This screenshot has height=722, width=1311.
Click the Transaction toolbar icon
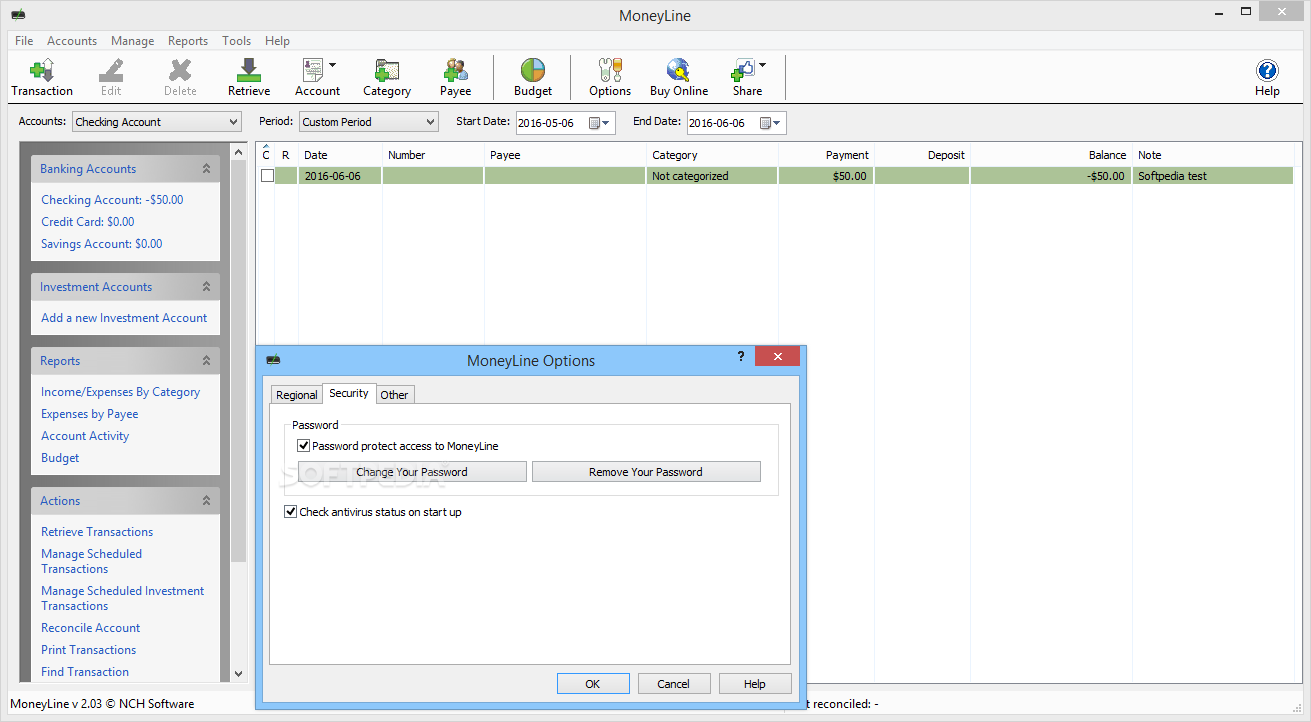tap(42, 71)
